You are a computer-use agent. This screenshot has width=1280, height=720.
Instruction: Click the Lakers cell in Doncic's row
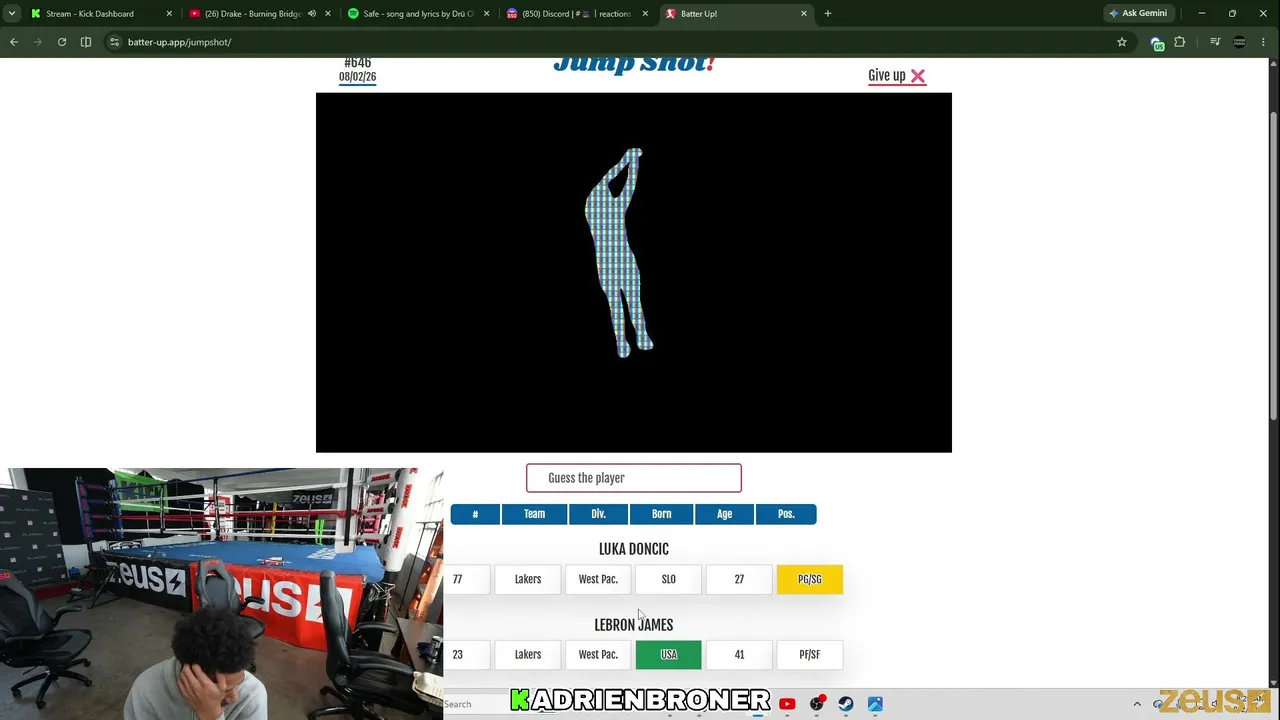click(x=528, y=579)
